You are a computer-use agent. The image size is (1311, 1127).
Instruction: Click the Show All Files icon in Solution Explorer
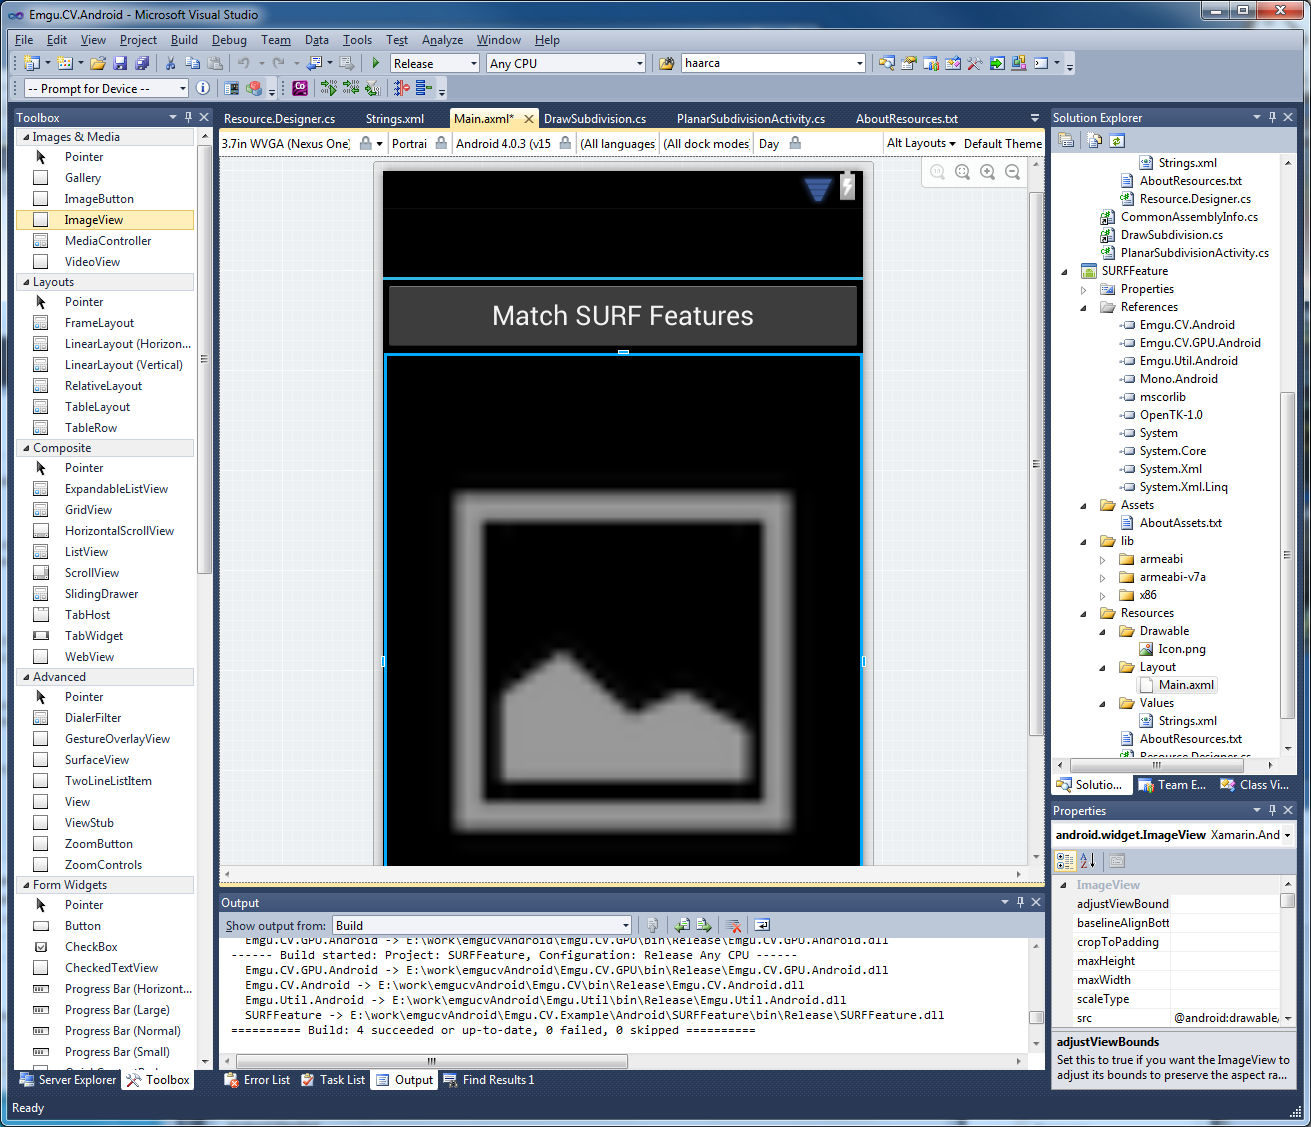point(1094,141)
